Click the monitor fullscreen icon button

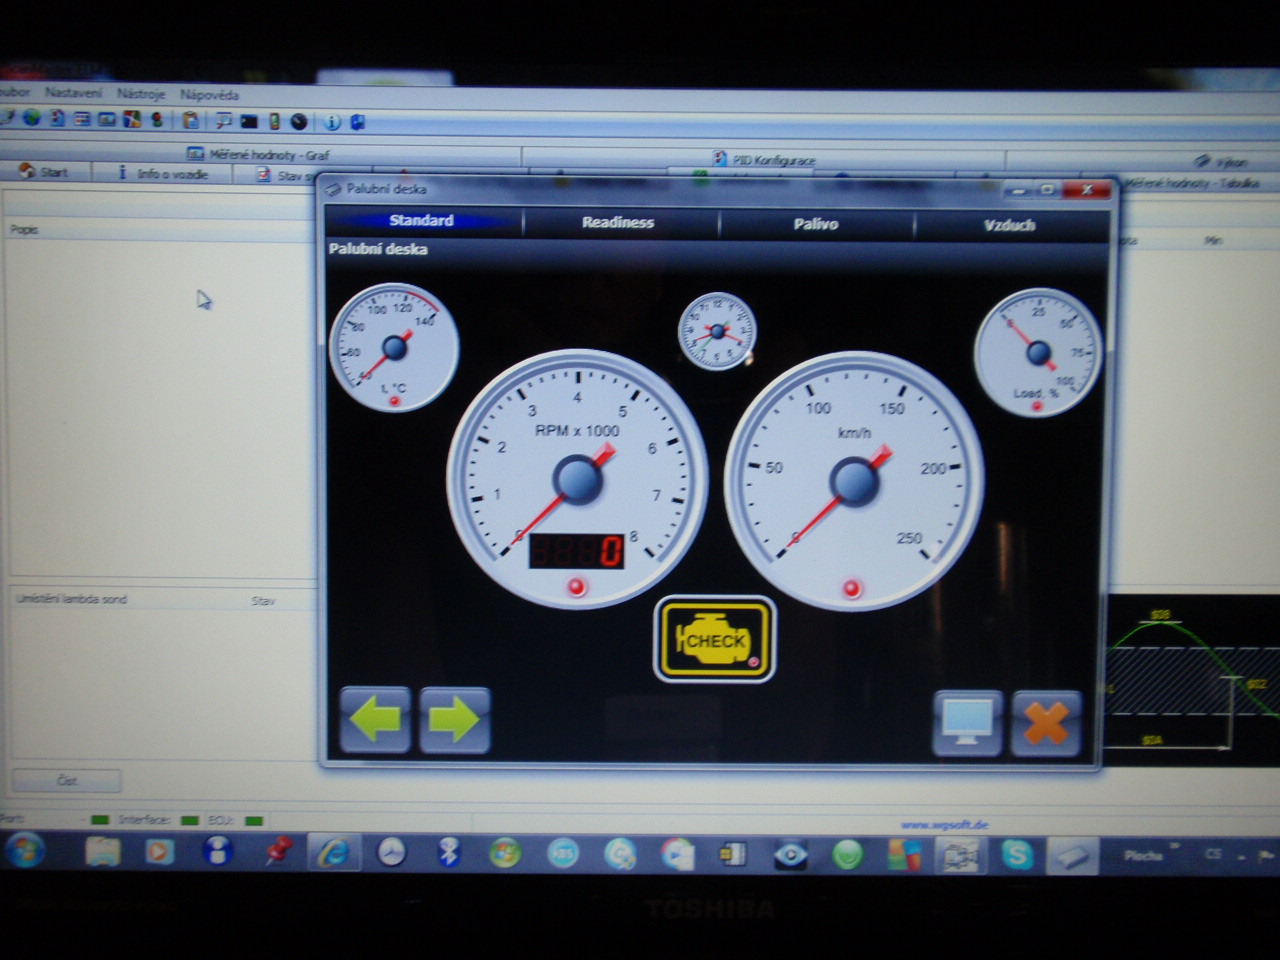(x=967, y=722)
